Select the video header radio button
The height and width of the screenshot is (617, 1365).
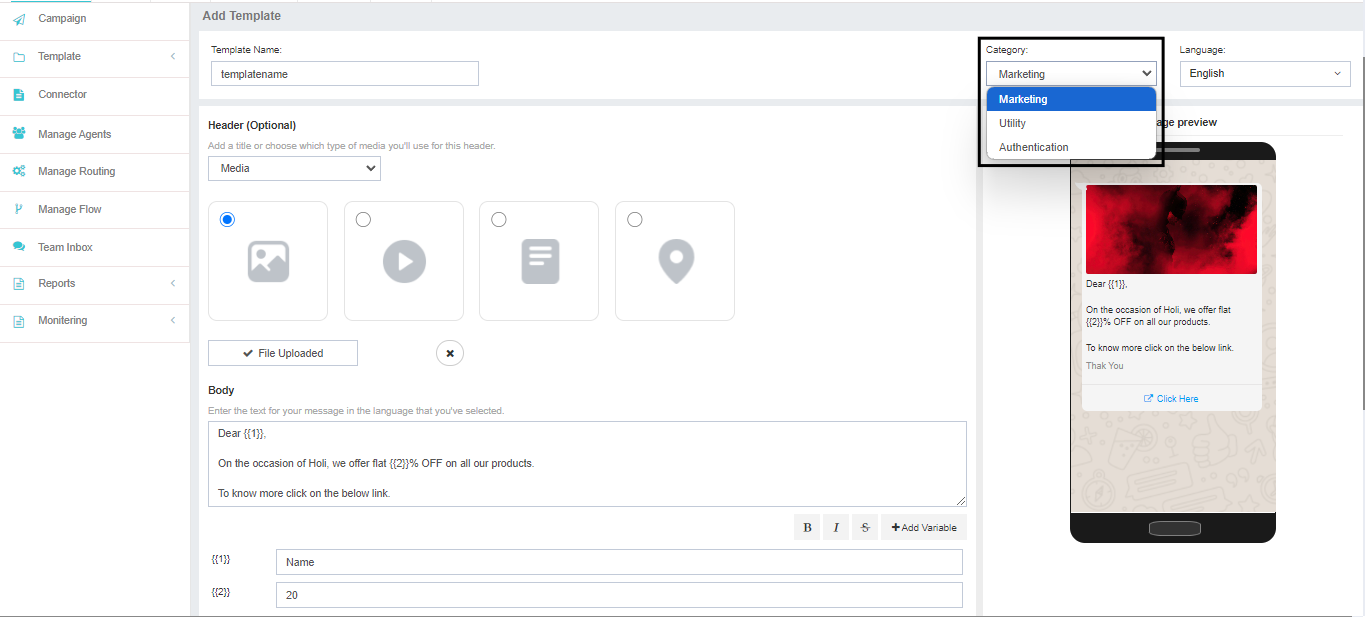tap(363, 220)
